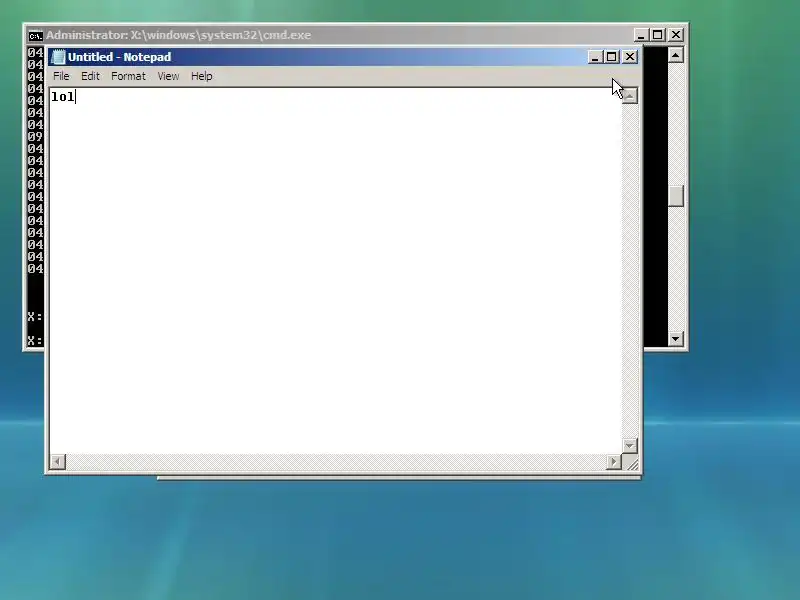Close the Untitled - Notepad window
Screen dimensions: 800x600
630,57
